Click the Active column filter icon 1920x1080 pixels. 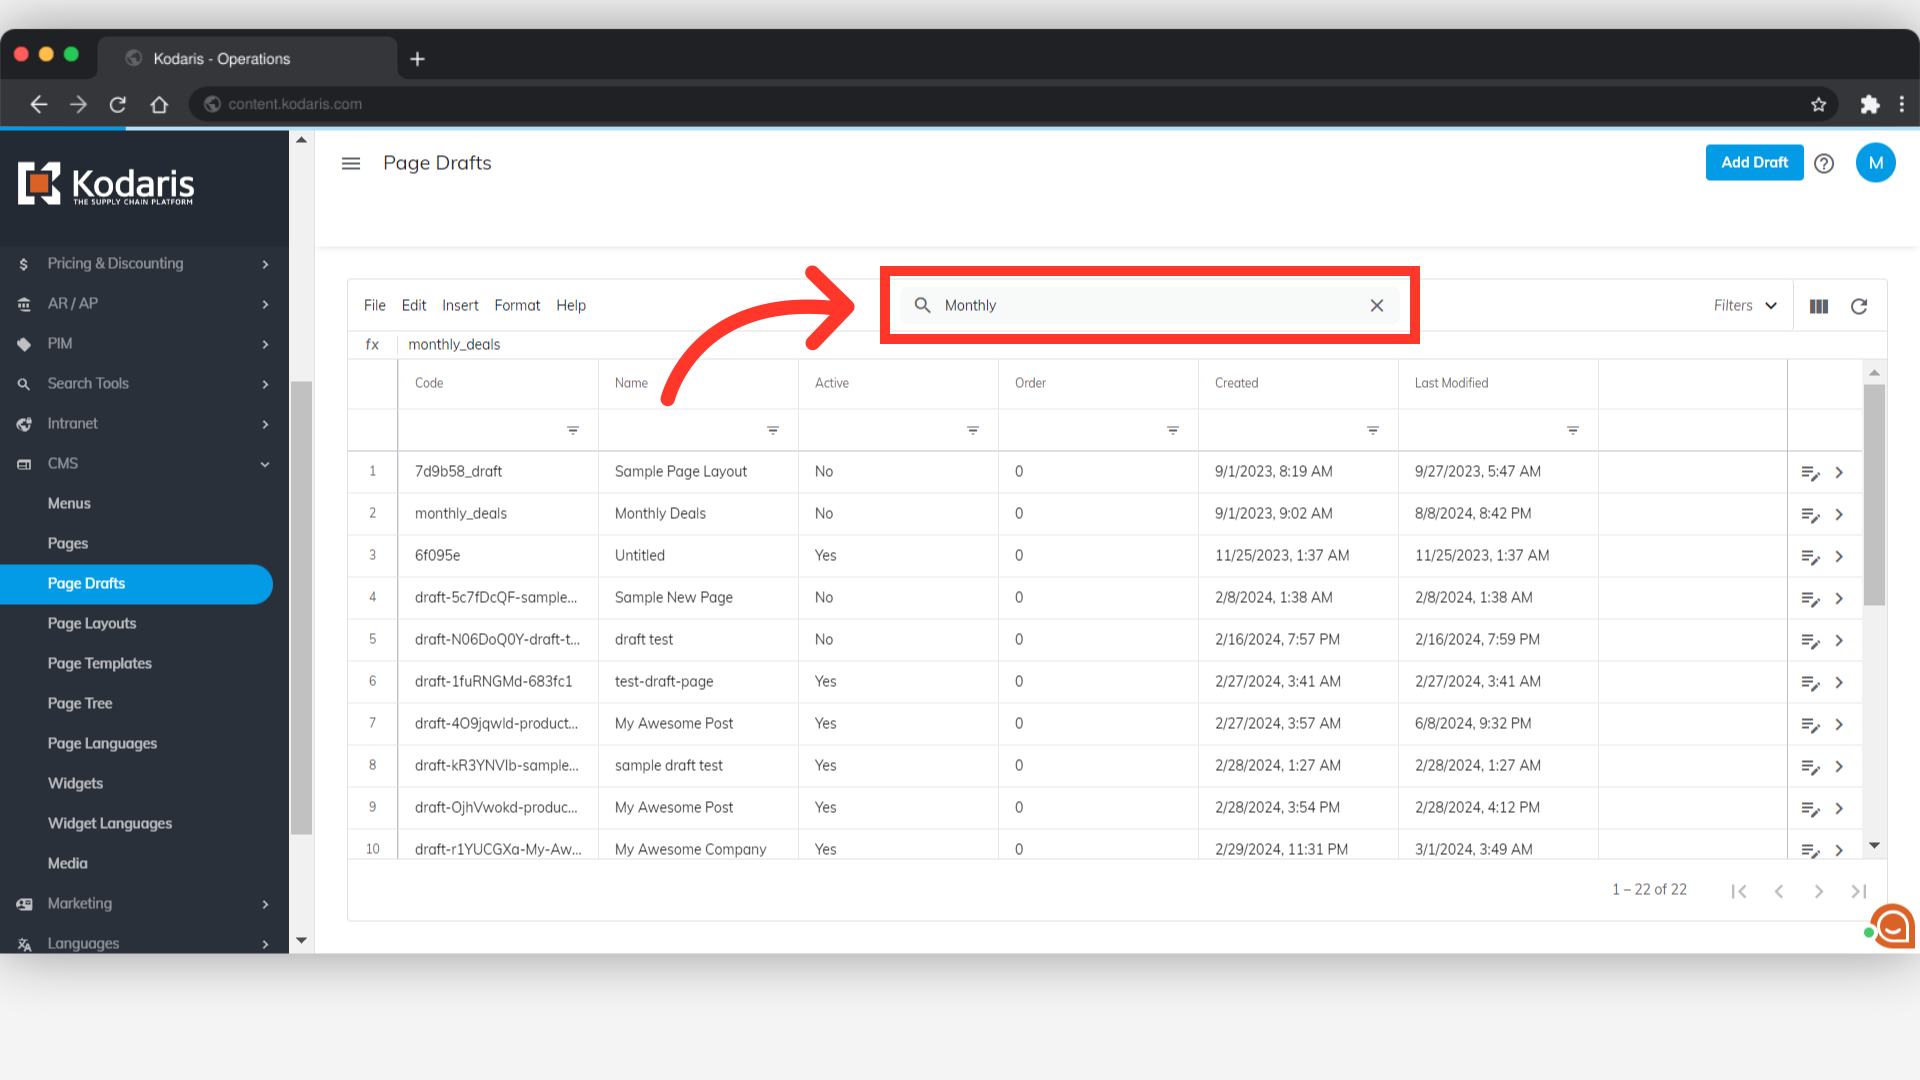click(973, 430)
